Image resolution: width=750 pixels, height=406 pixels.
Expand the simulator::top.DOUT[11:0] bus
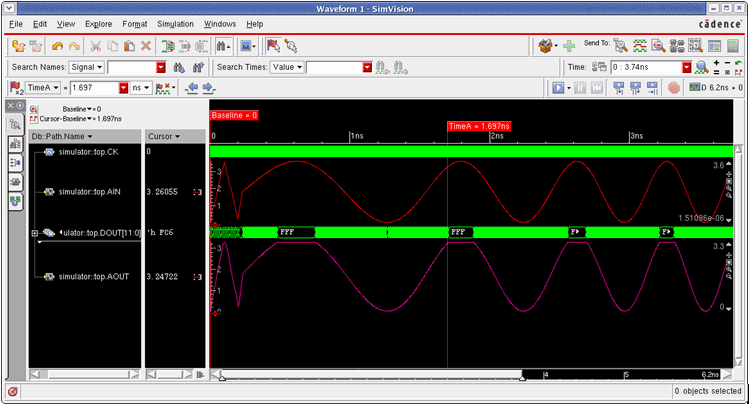click(x=35, y=233)
